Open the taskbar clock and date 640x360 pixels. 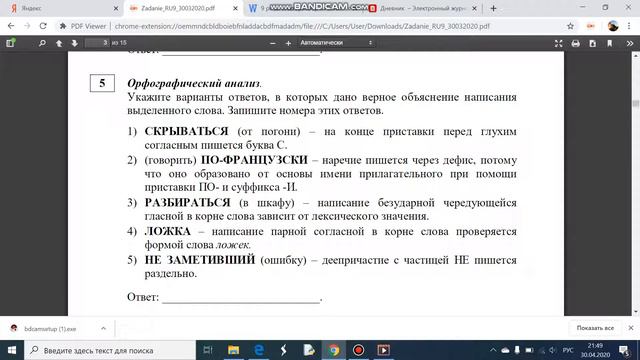[596, 350]
